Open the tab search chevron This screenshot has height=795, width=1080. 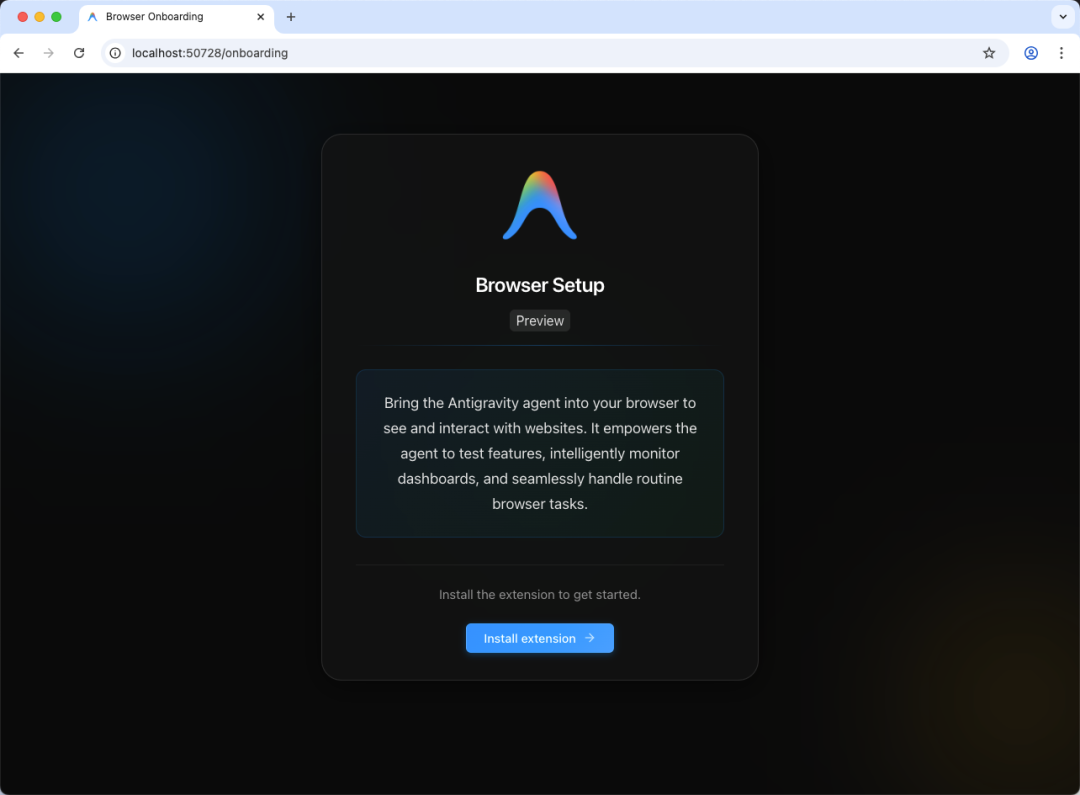tap(1063, 17)
